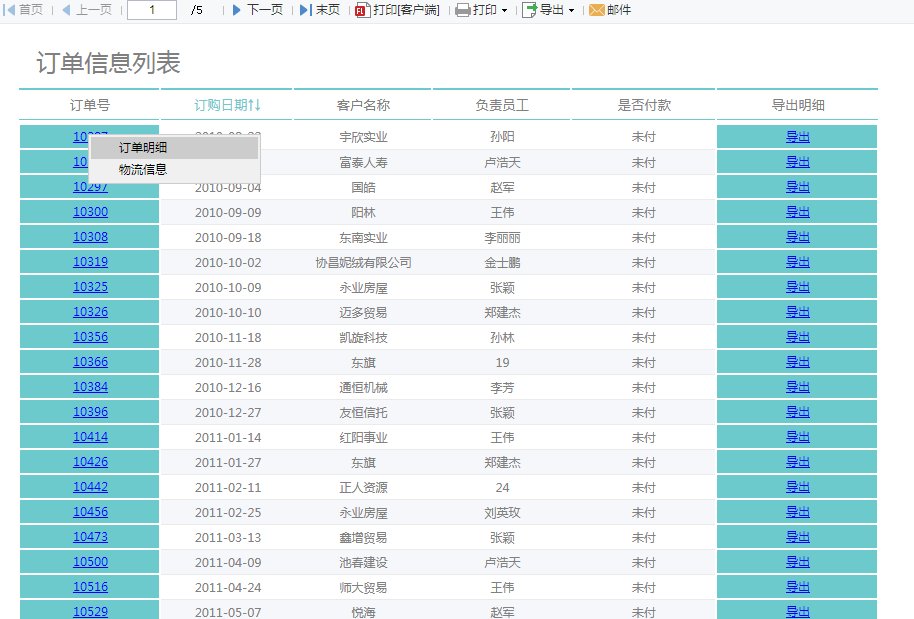Click 导出 link for 通恒机械 row
The image size is (914, 619).
[797, 387]
